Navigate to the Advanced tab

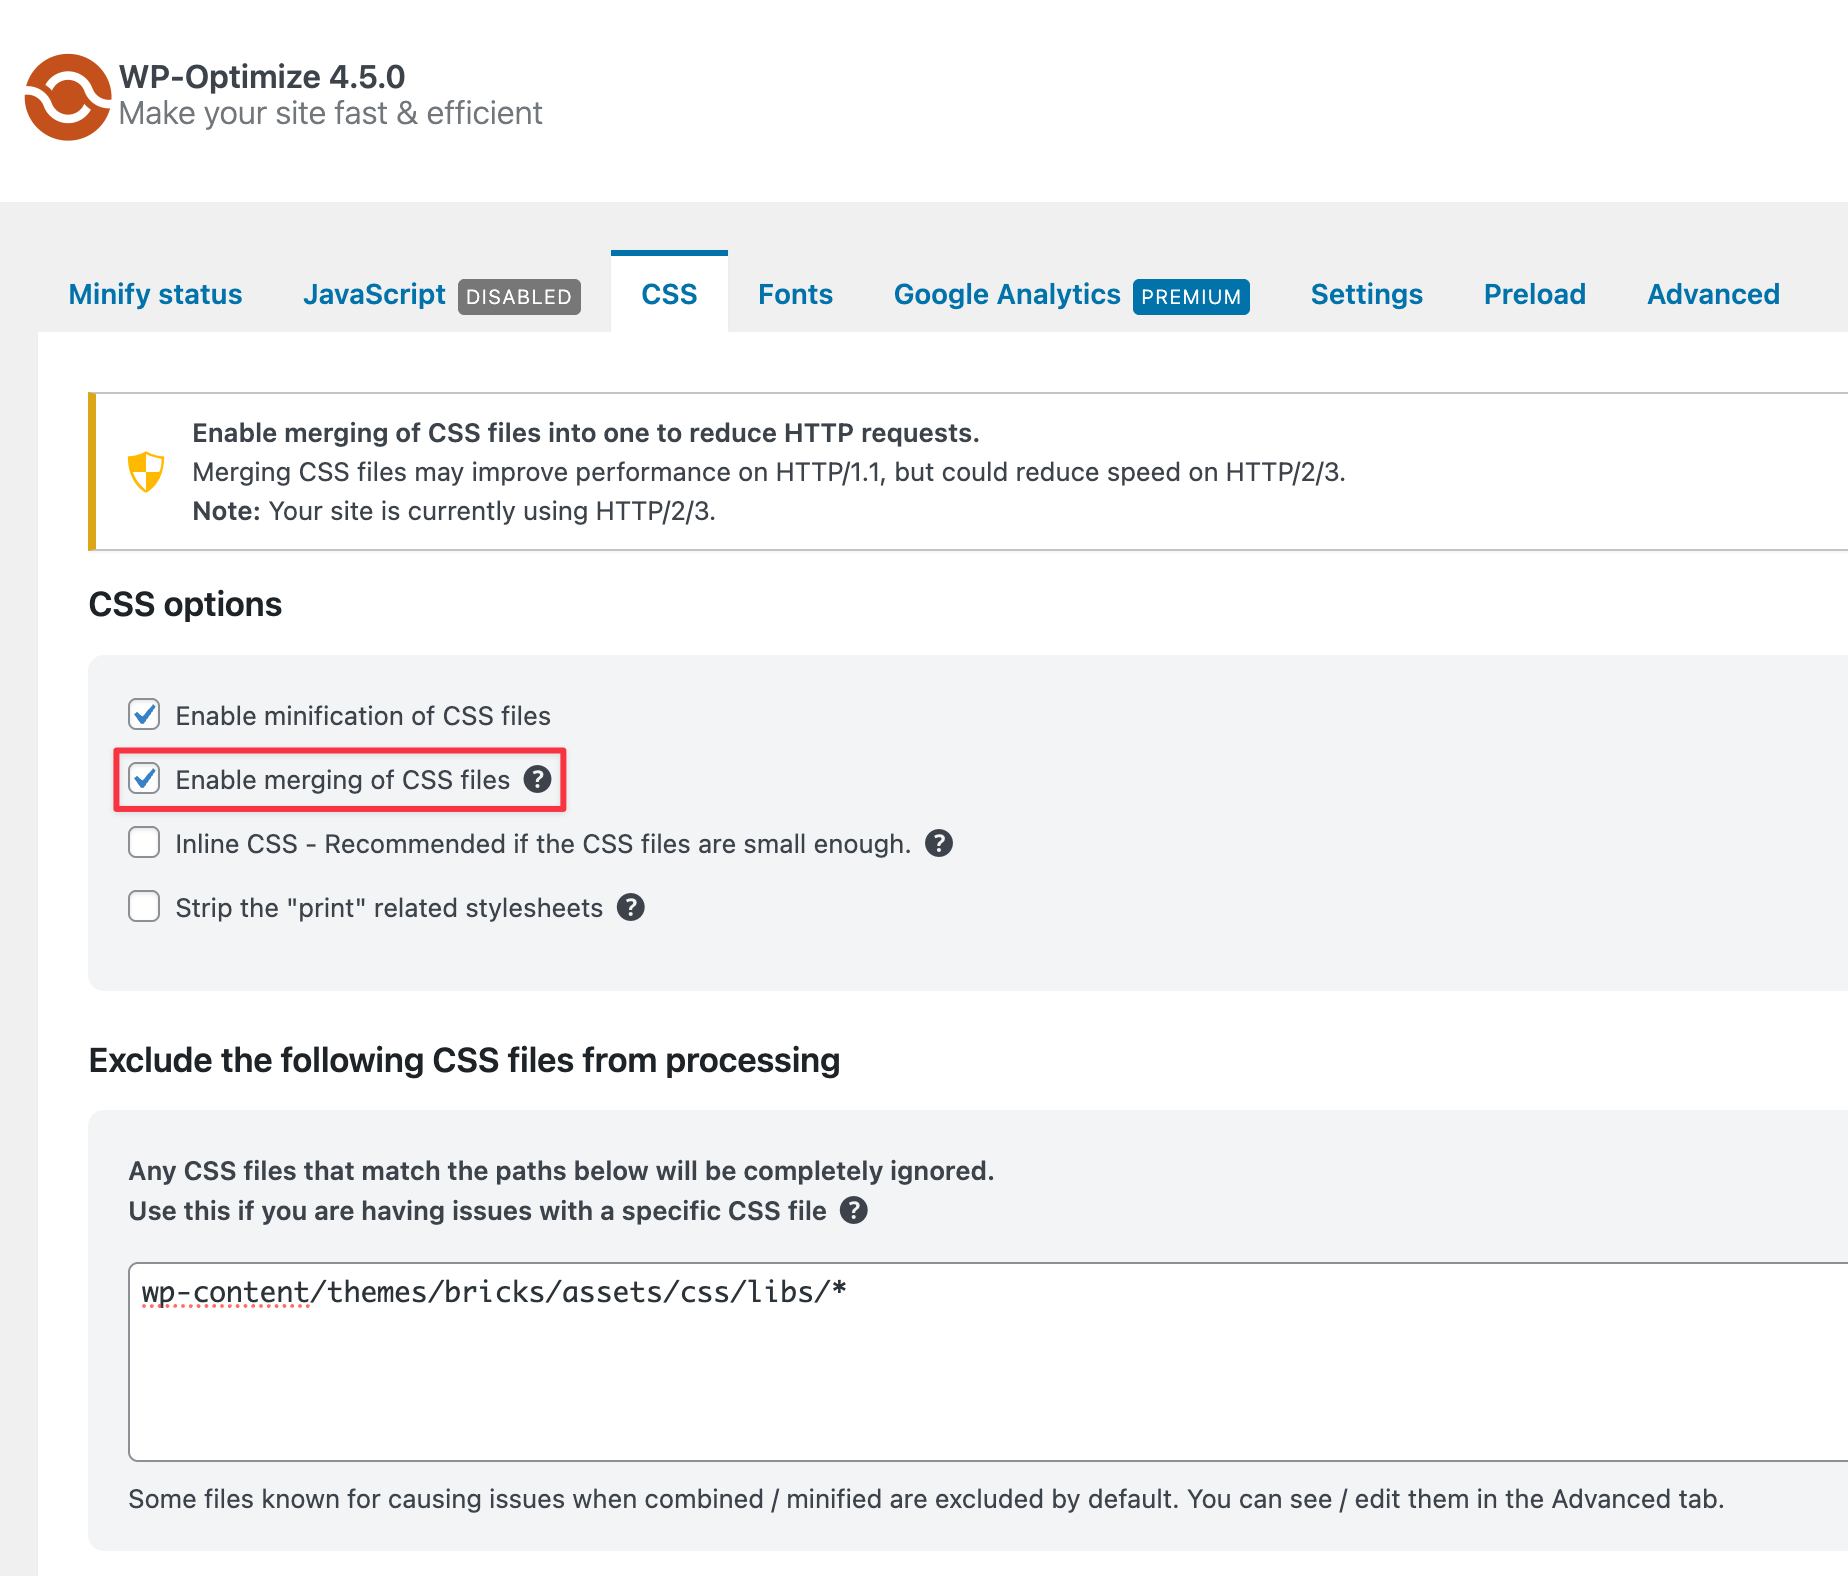(1713, 294)
